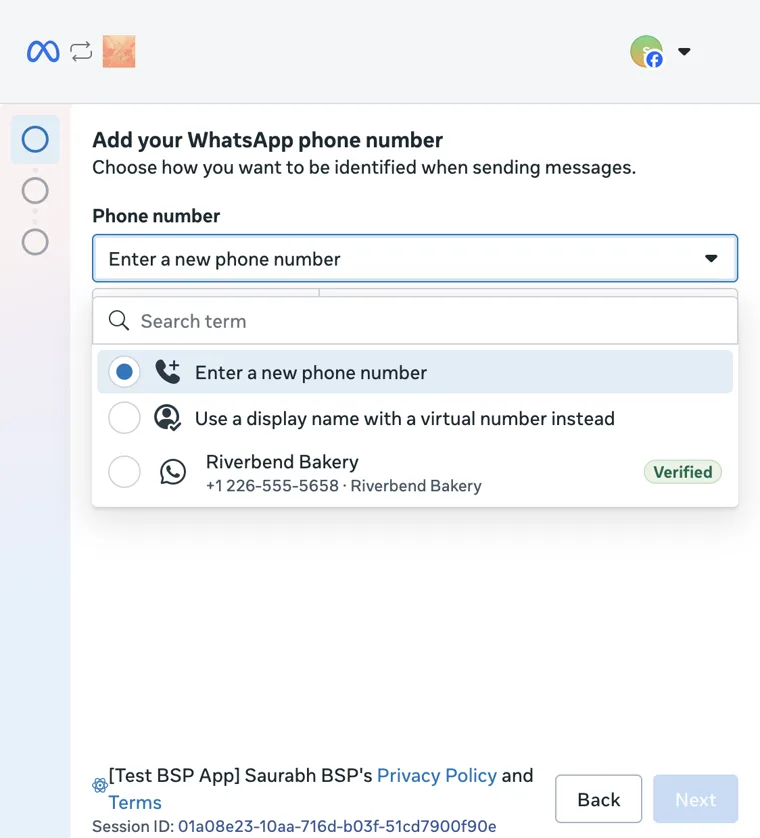
Task: Expand the account menu caret
Action: [684, 52]
